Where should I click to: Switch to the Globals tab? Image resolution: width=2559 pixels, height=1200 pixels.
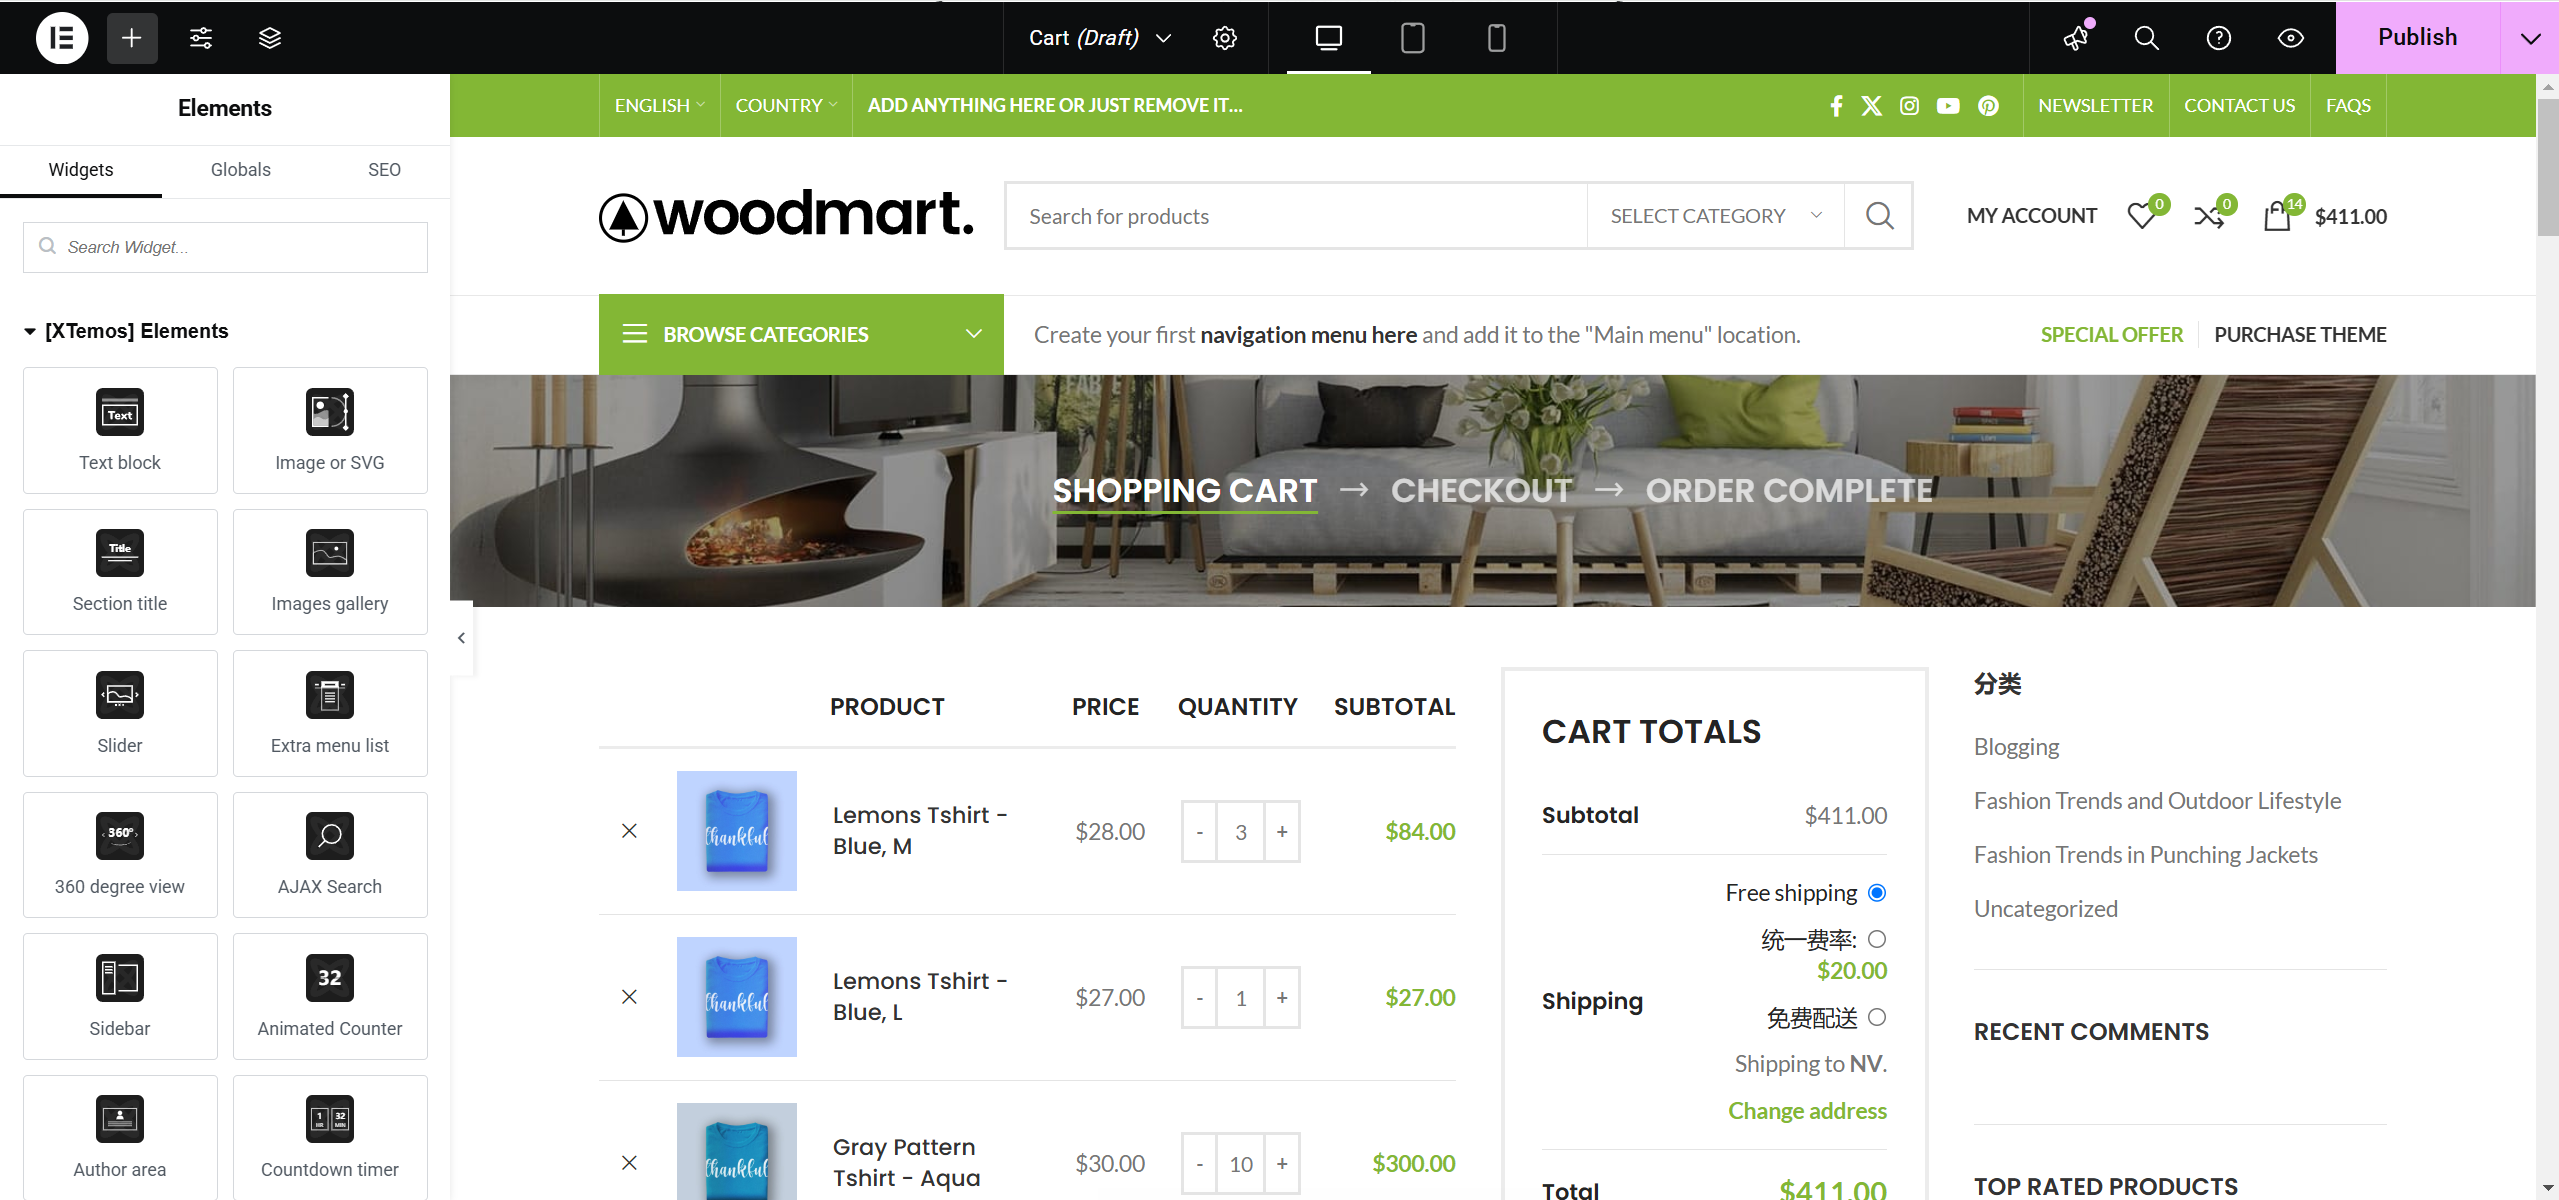(240, 169)
